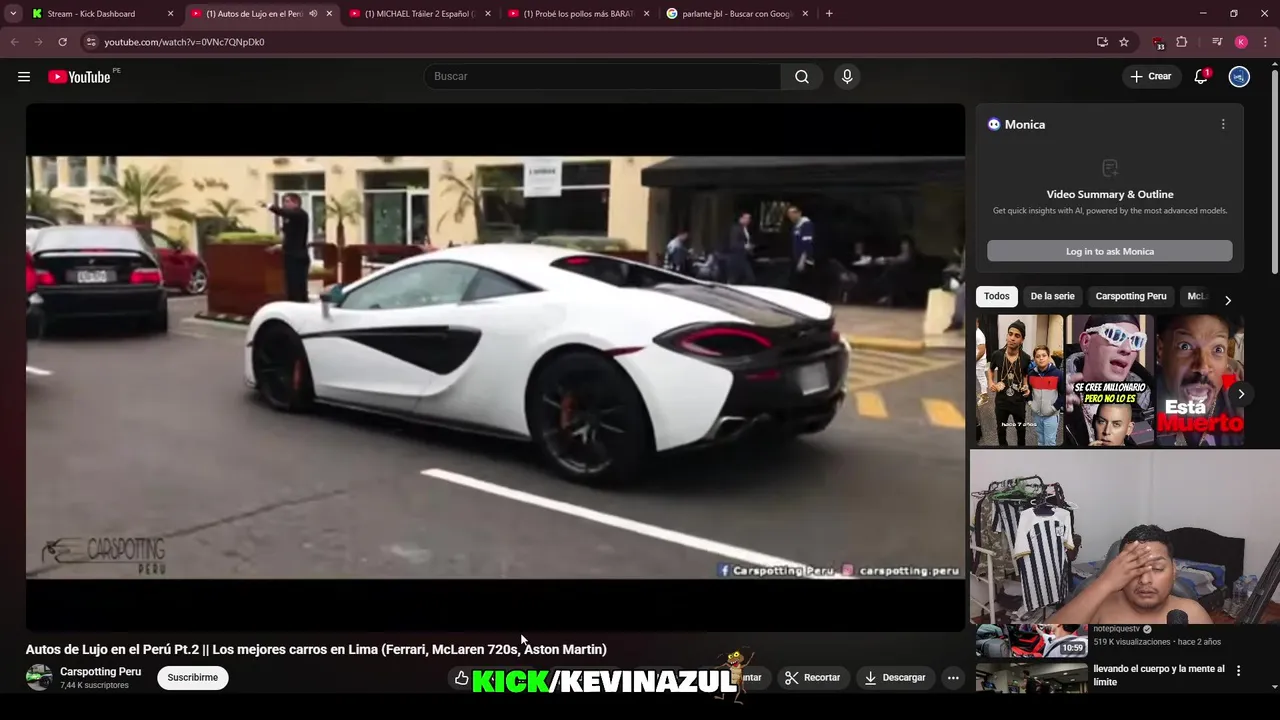This screenshot has height=720, width=1280.
Task: Open options for 'llevando el cuerpo' video
Action: [1238, 671]
